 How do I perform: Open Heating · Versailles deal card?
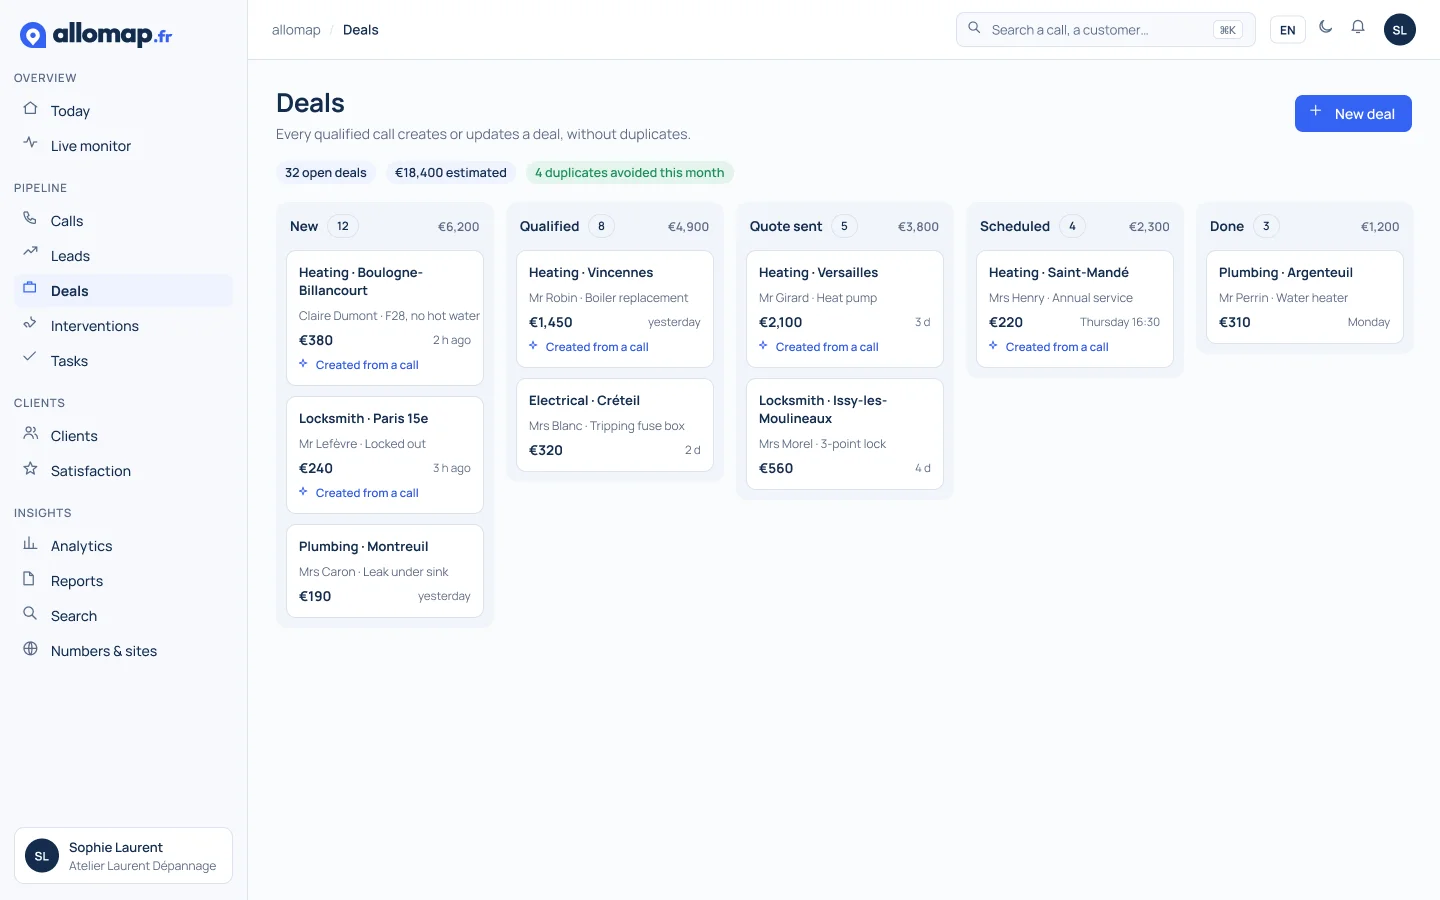[845, 309]
